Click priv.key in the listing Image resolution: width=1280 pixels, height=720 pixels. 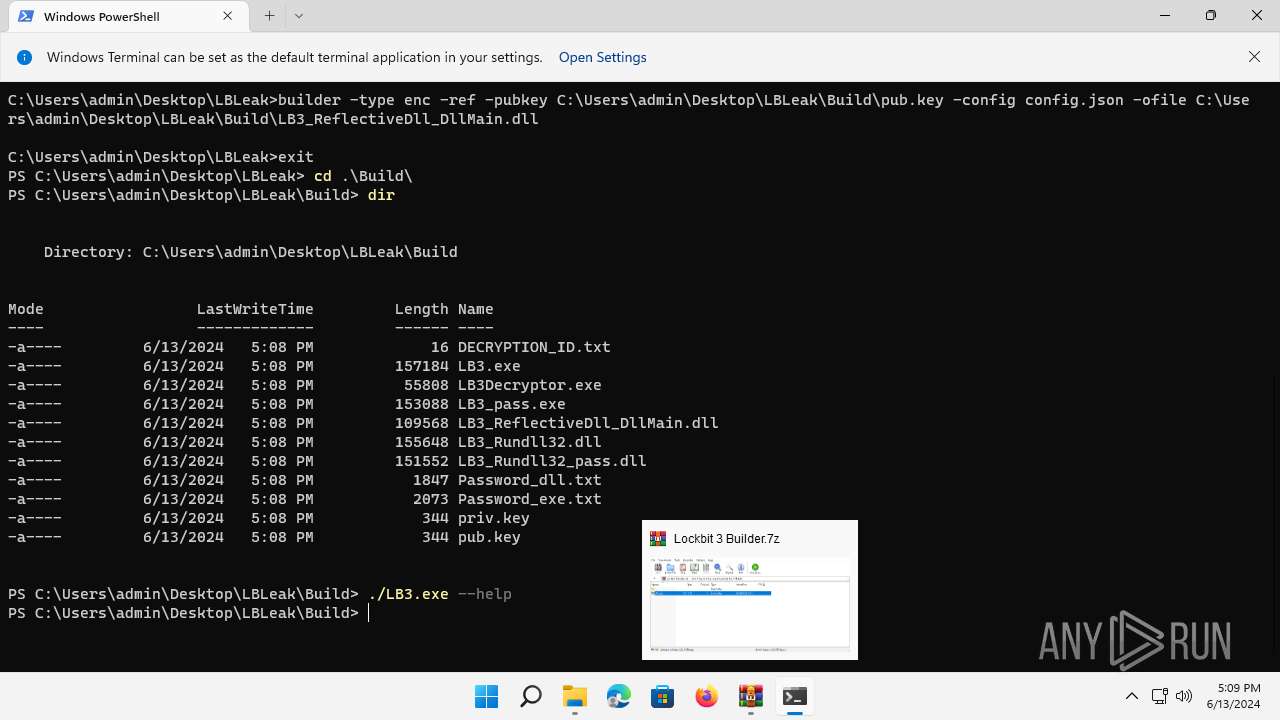[x=494, y=518]
